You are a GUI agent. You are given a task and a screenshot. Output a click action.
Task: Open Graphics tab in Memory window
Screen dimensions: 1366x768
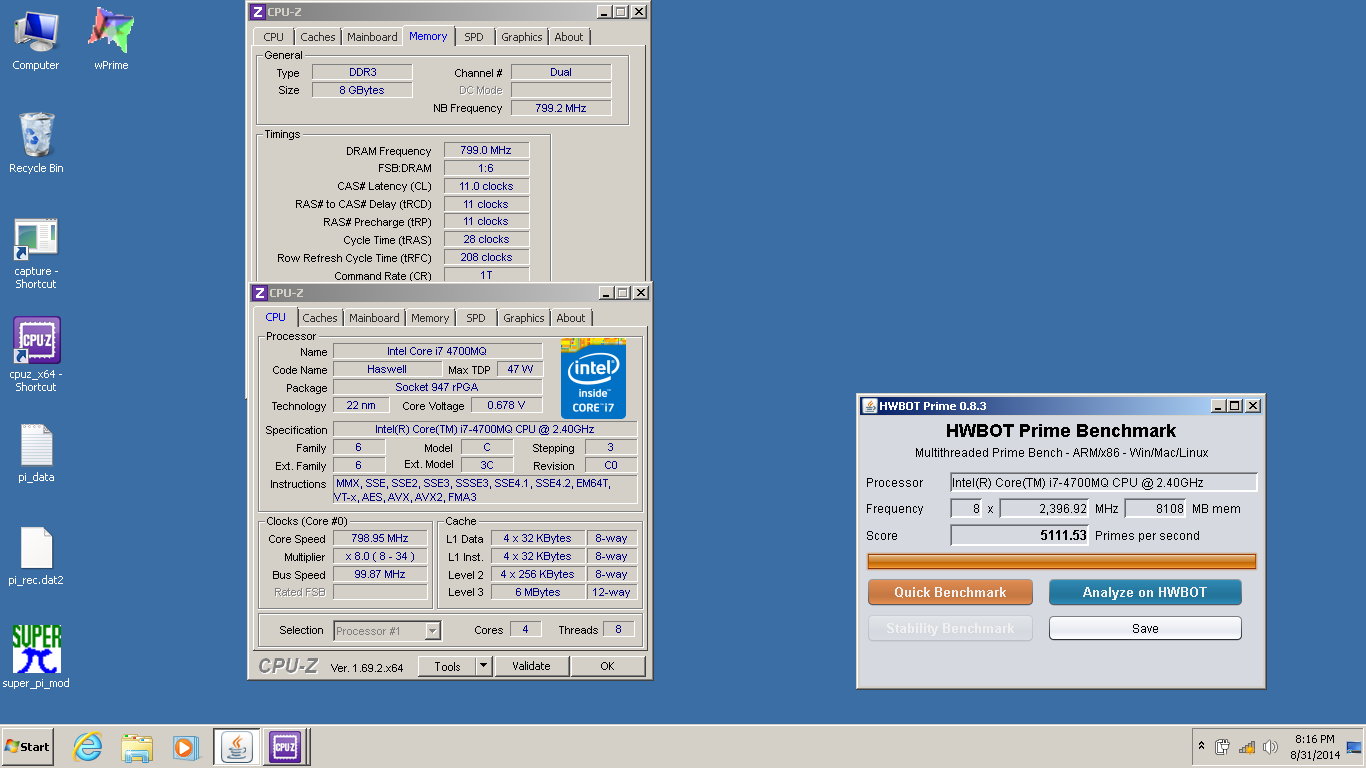[x=522, y=37]
